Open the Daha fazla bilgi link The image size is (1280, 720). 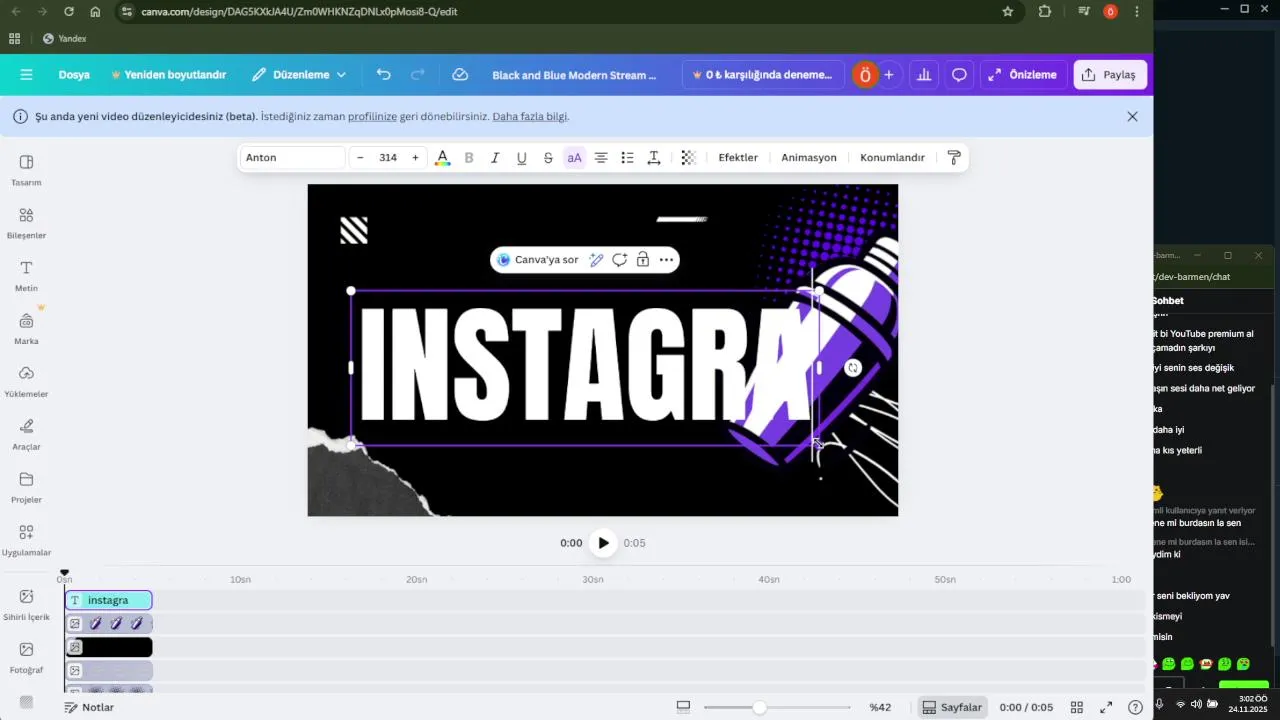point(530,116)
